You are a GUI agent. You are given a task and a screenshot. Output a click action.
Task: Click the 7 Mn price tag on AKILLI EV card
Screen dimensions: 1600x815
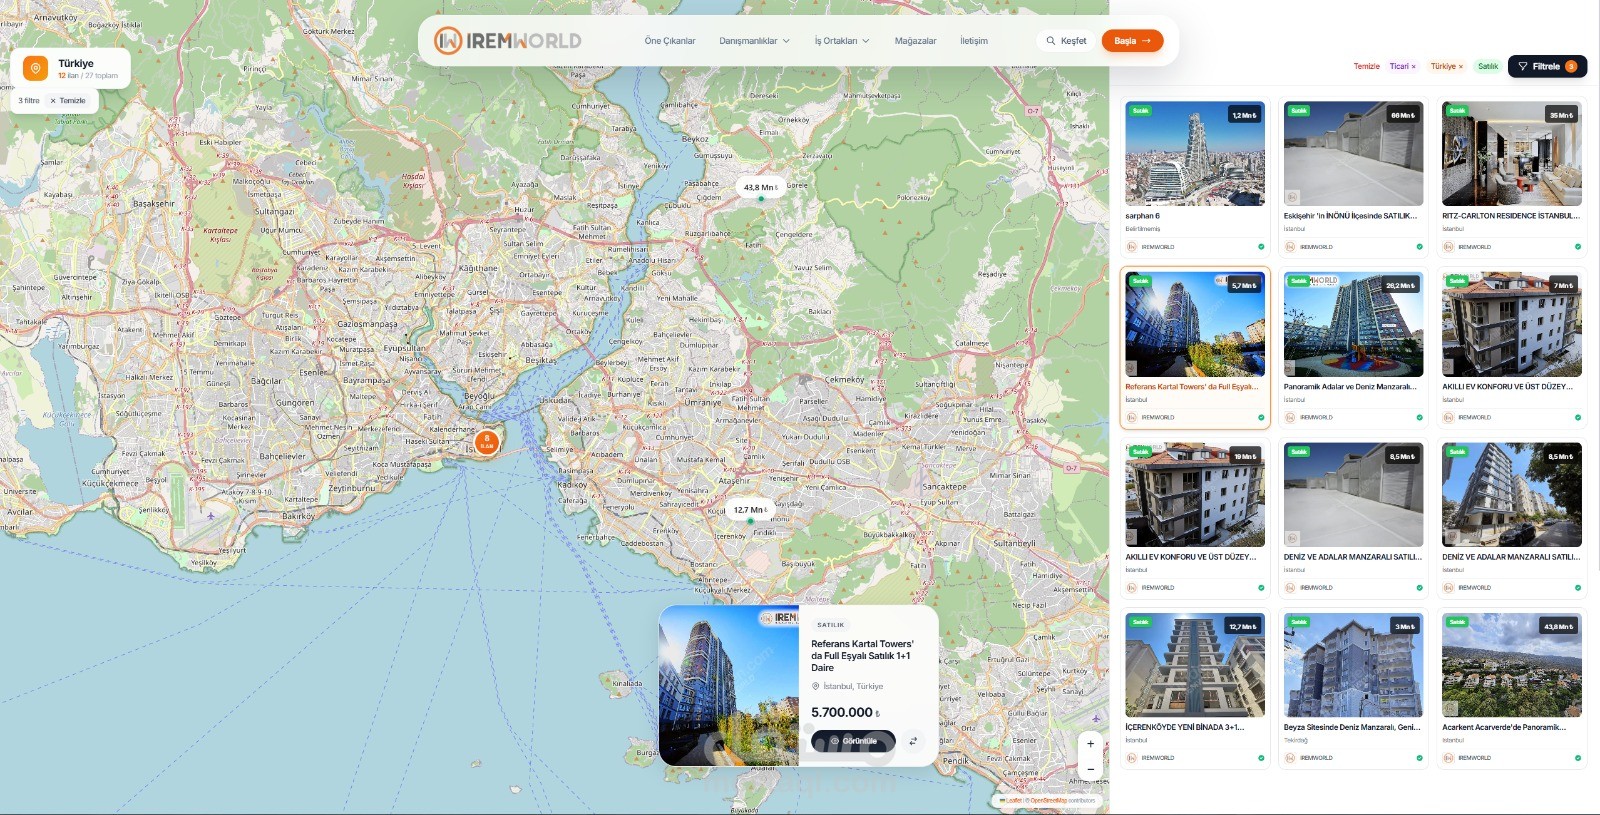point(1563,285)
